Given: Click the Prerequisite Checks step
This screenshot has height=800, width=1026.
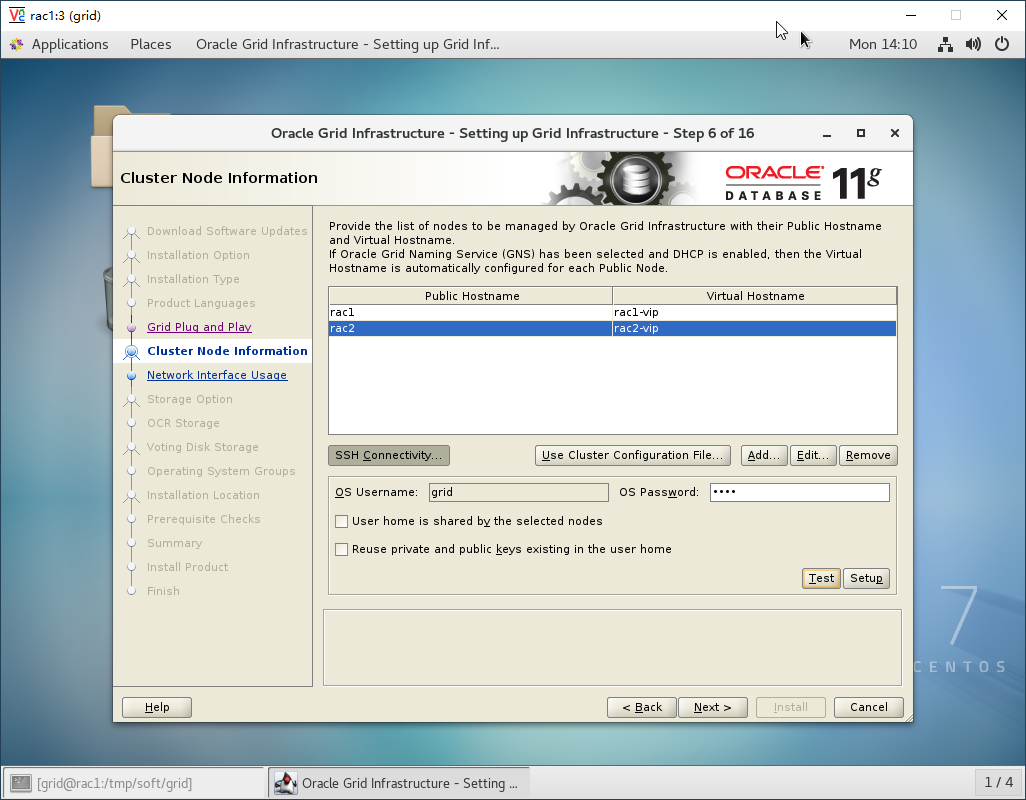Looking at the screenshot, I should point(203,519).
